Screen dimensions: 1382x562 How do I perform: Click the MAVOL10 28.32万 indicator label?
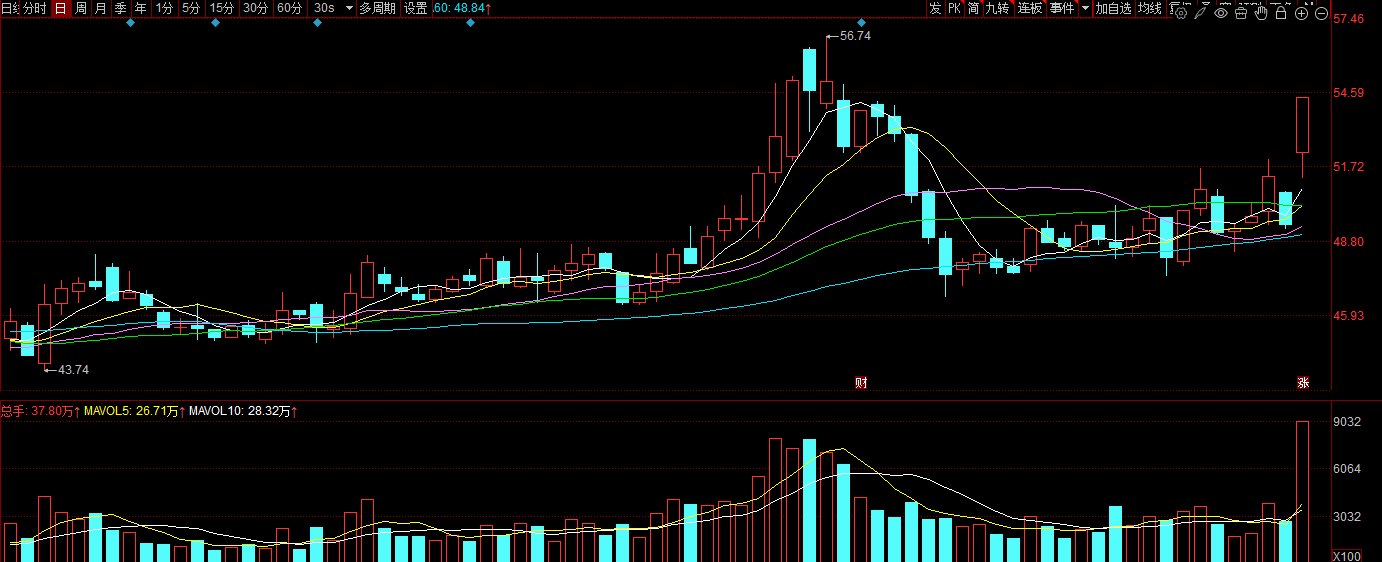pyautogui.click(x=245, y=411)
